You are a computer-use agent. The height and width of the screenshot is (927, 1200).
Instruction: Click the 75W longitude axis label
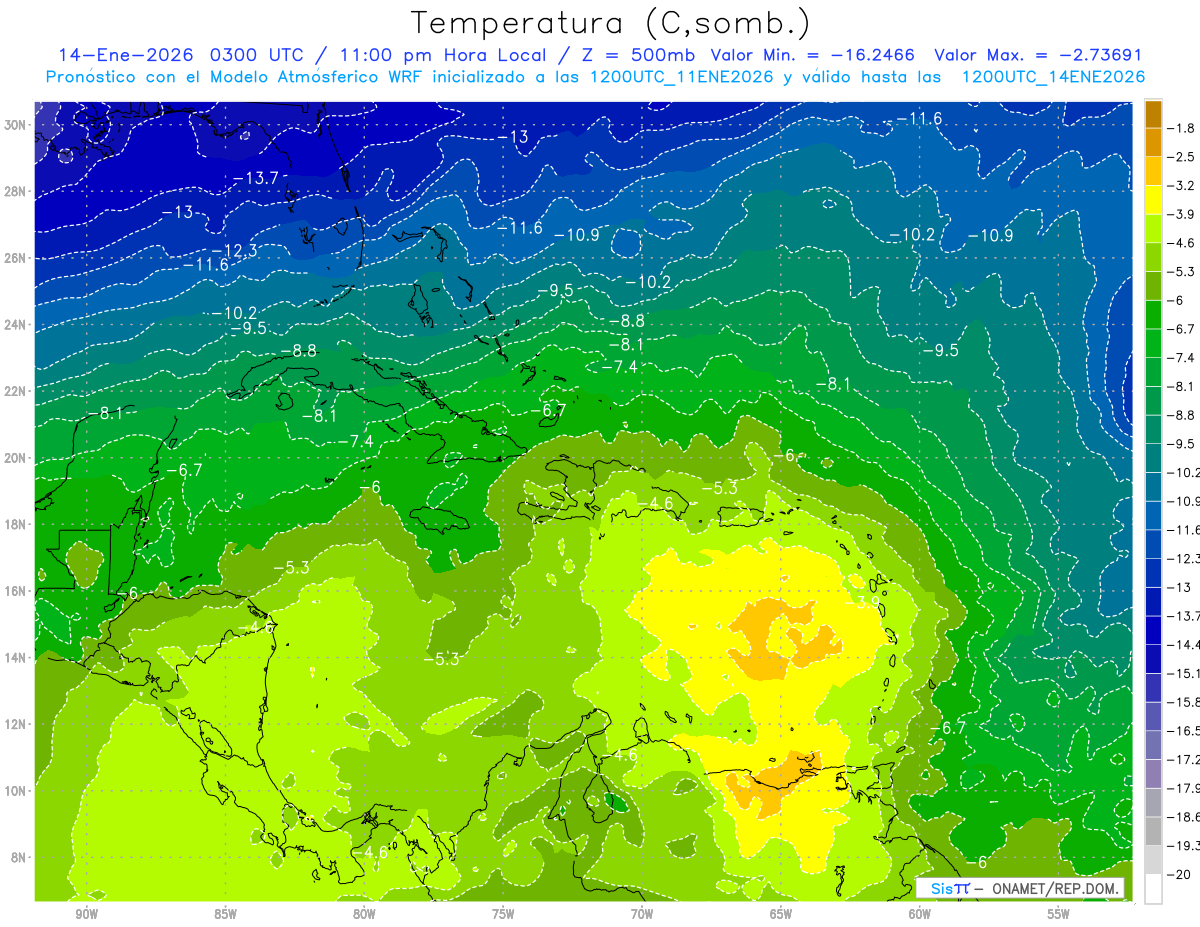coord(503,914)
